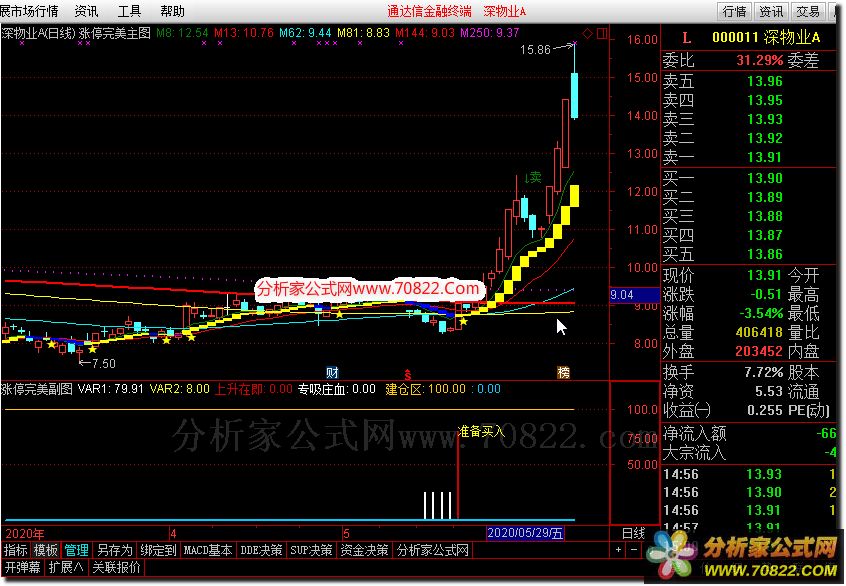This screenshot has width=846, height=586.
Task: Open the 帮助 menu
Action: (x=172, y=11)
